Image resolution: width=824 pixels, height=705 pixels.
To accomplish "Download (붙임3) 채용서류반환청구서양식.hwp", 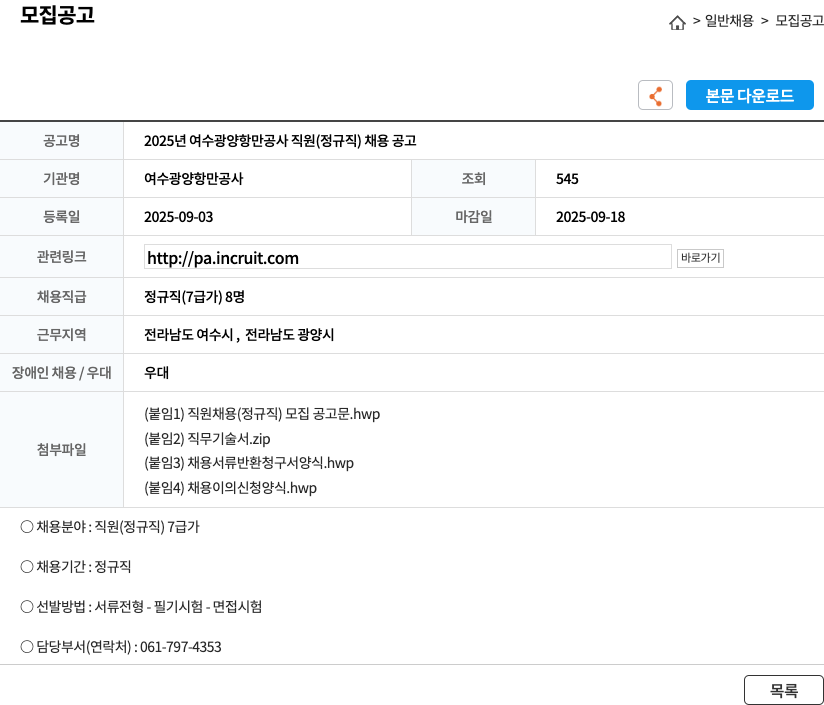I will point(249,463).
